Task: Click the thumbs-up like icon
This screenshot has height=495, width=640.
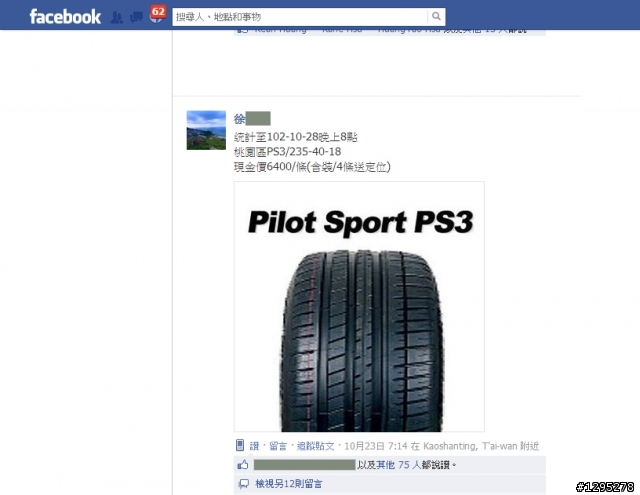Action: (243, 465)
